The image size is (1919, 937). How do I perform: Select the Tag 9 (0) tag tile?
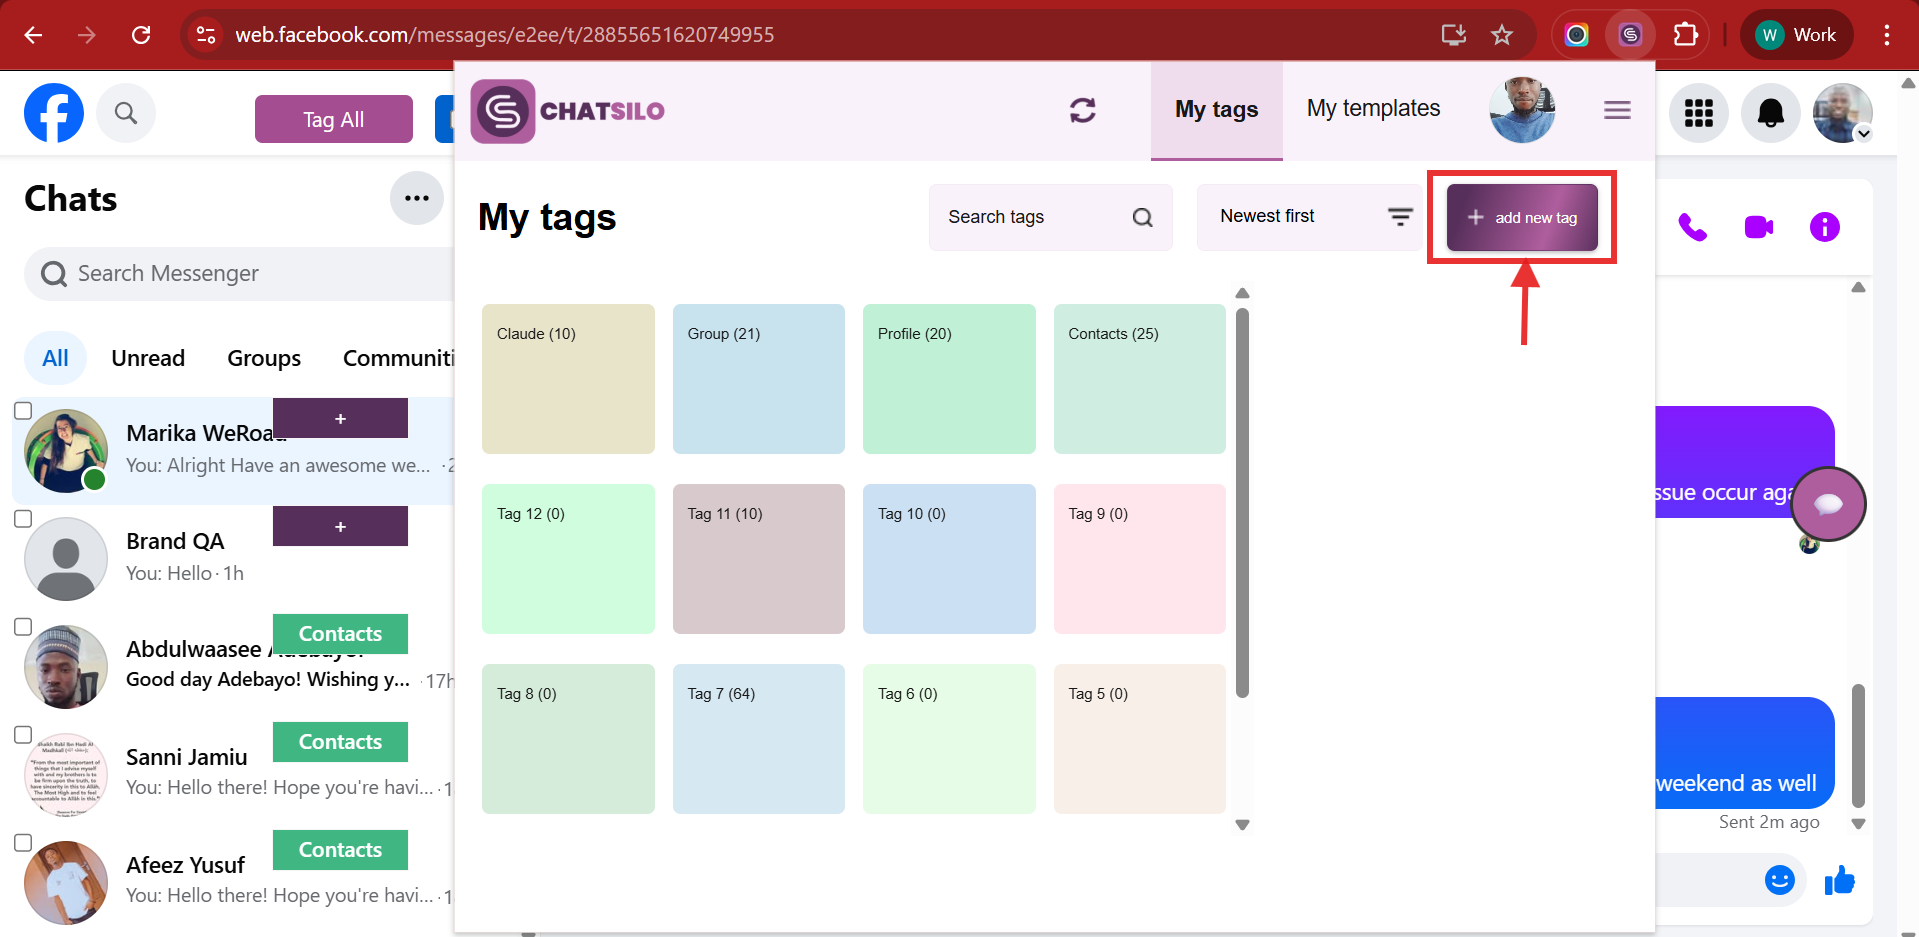pos(1139,559)
